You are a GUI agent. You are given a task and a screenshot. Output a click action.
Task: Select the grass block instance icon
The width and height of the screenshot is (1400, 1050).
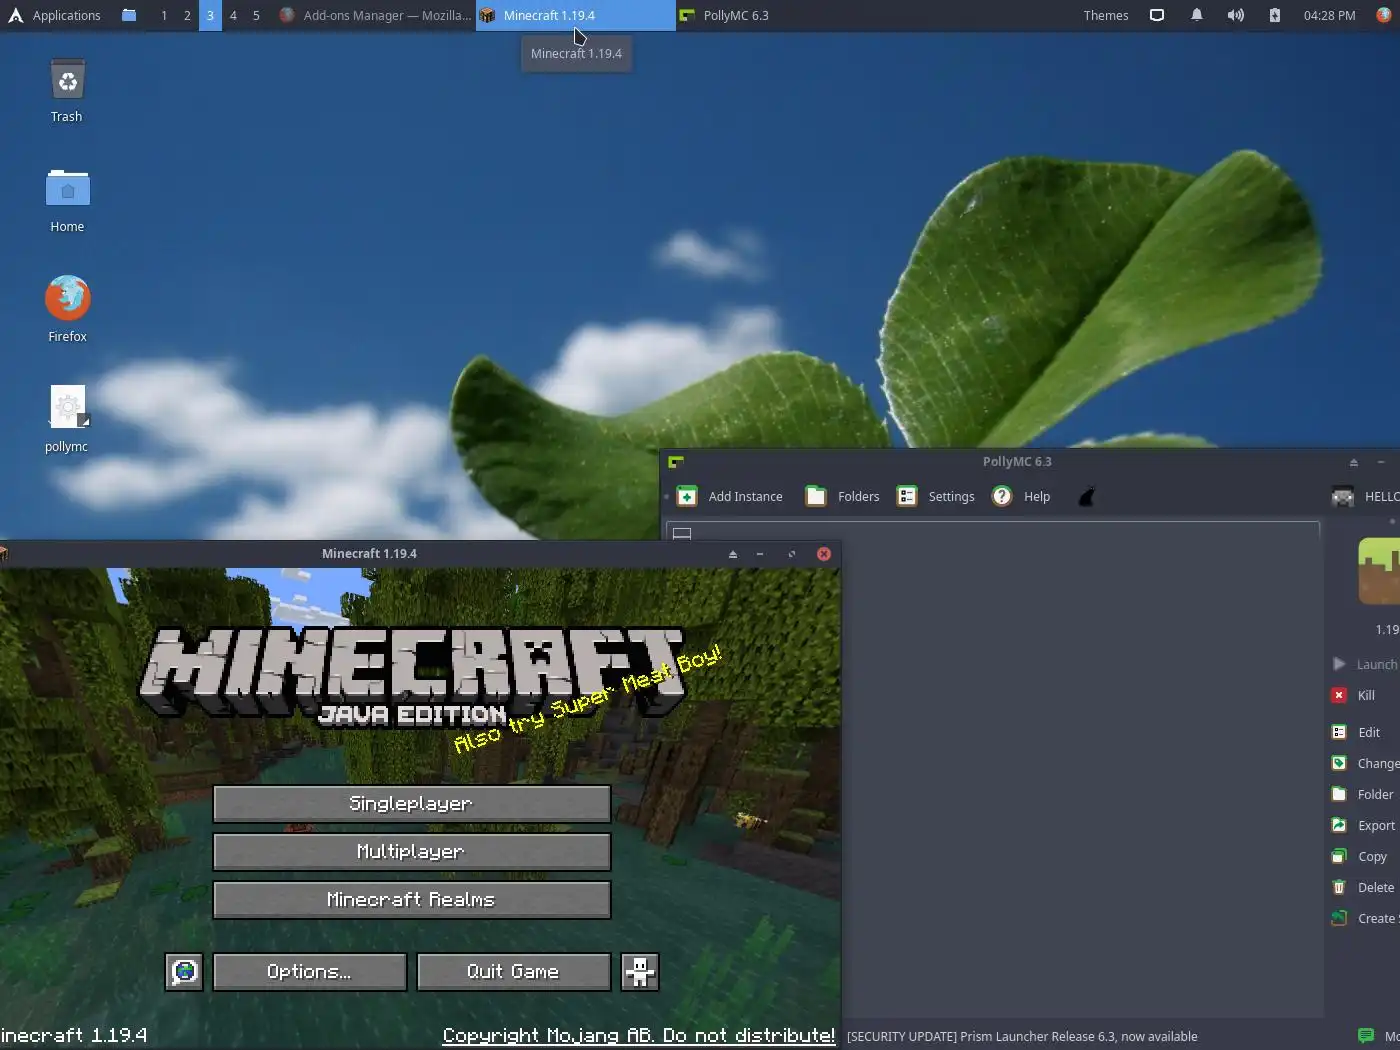[1380, 571]
